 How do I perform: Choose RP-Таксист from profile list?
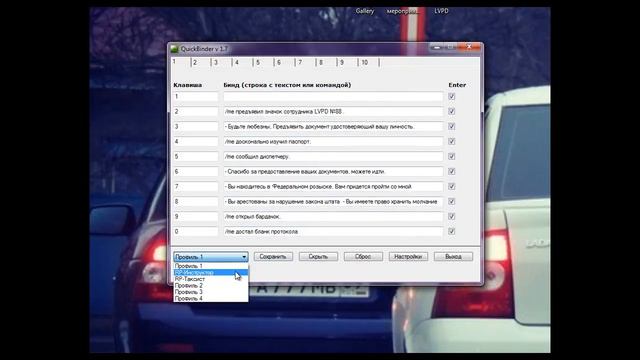211,279
